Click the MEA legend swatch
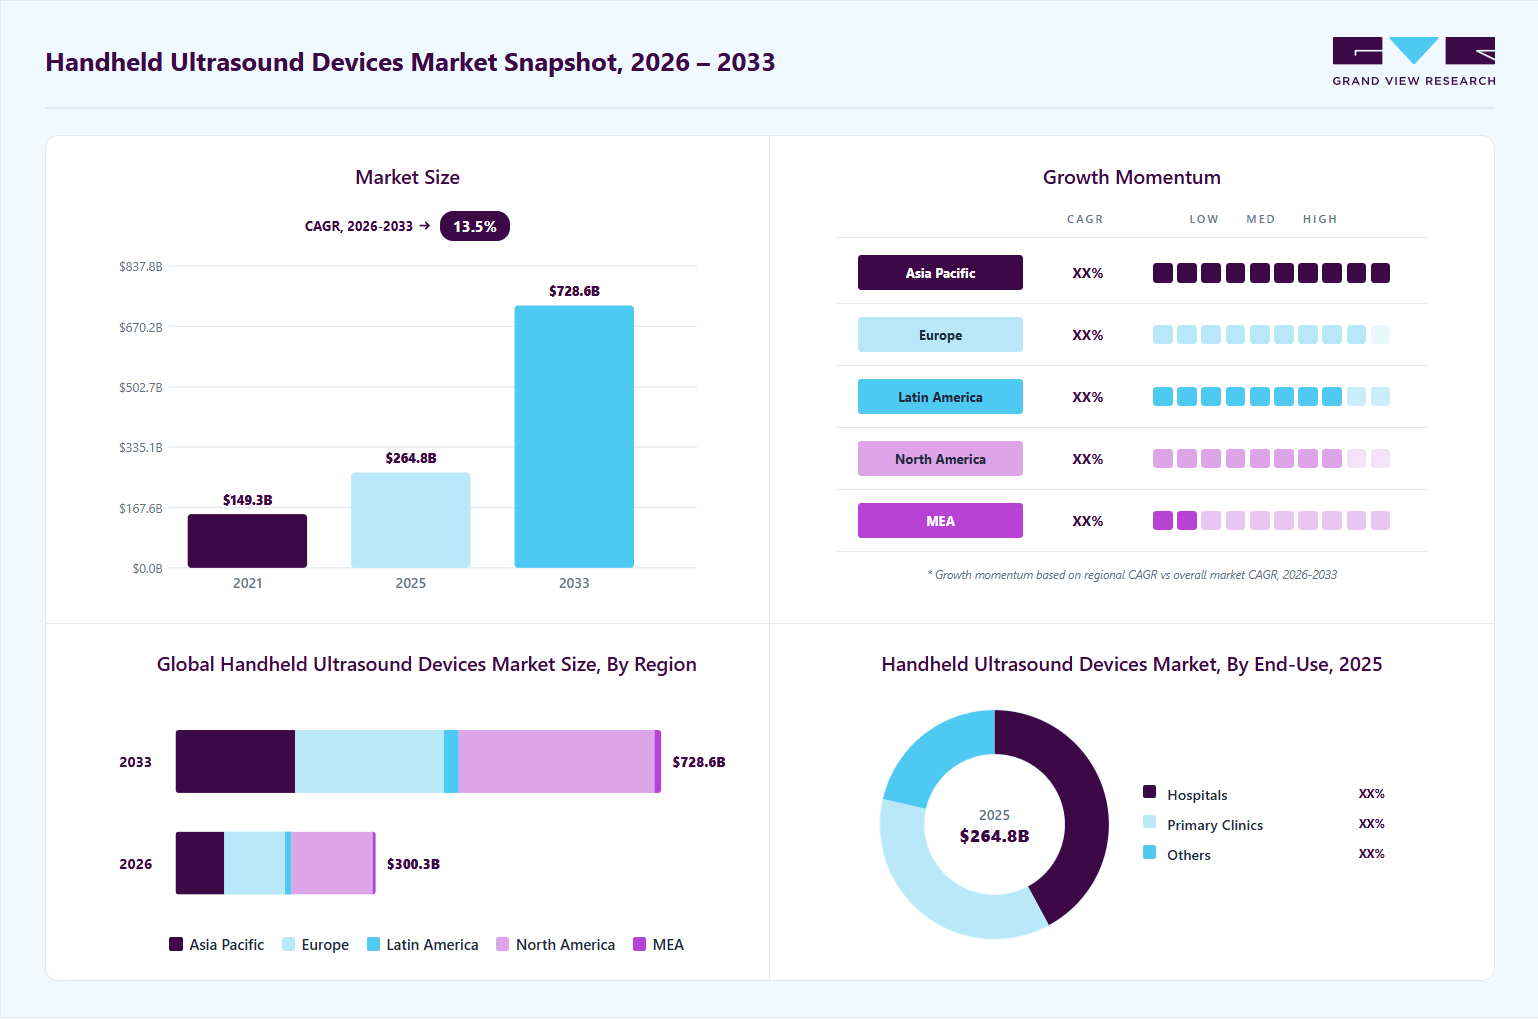The image size is (1538, 1019). click(x=640, y=944)
